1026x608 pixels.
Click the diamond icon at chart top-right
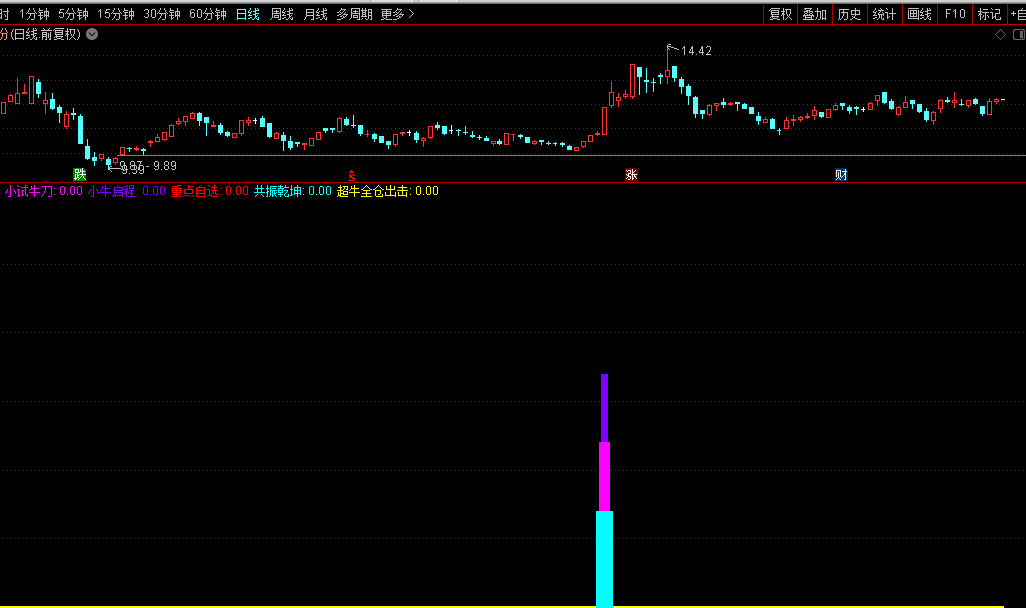[x=999, y=34]
